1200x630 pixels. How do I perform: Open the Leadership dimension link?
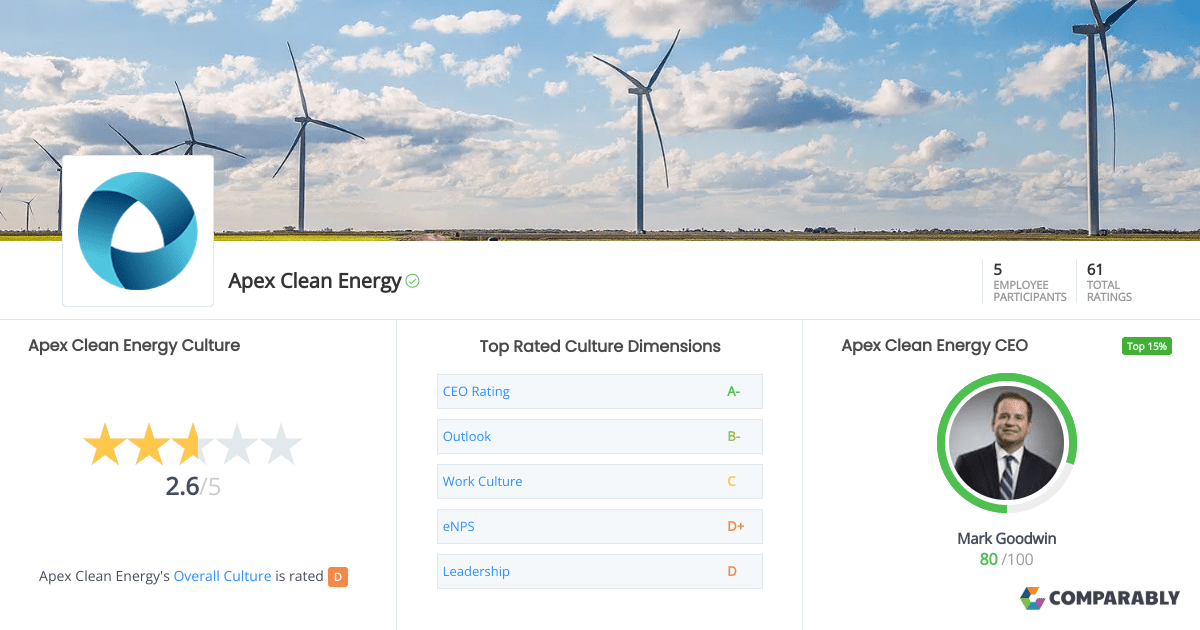476,571
